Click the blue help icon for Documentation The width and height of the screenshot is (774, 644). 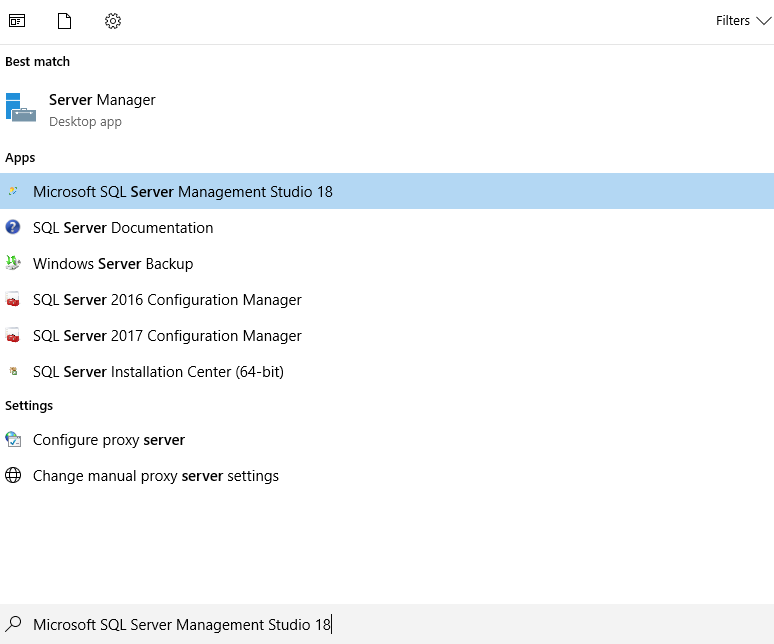13,227
